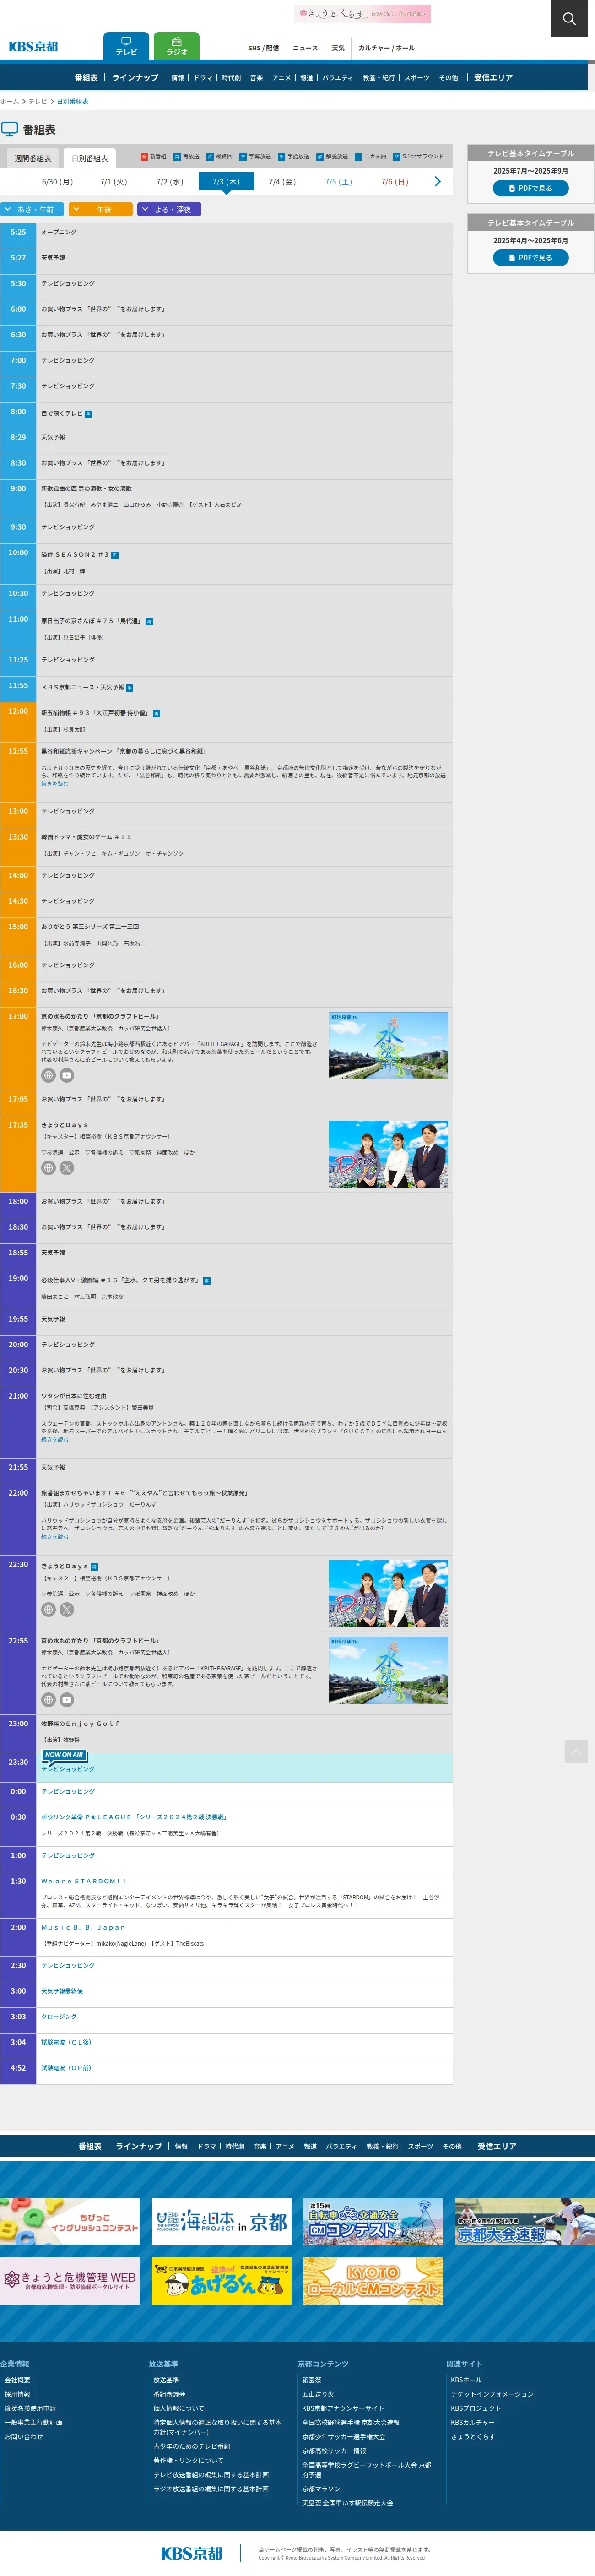Open 京都マラソン footer link
The height and width of the screenshot is (2576, 595).
pyautogui.click(x=321, y=2489)
